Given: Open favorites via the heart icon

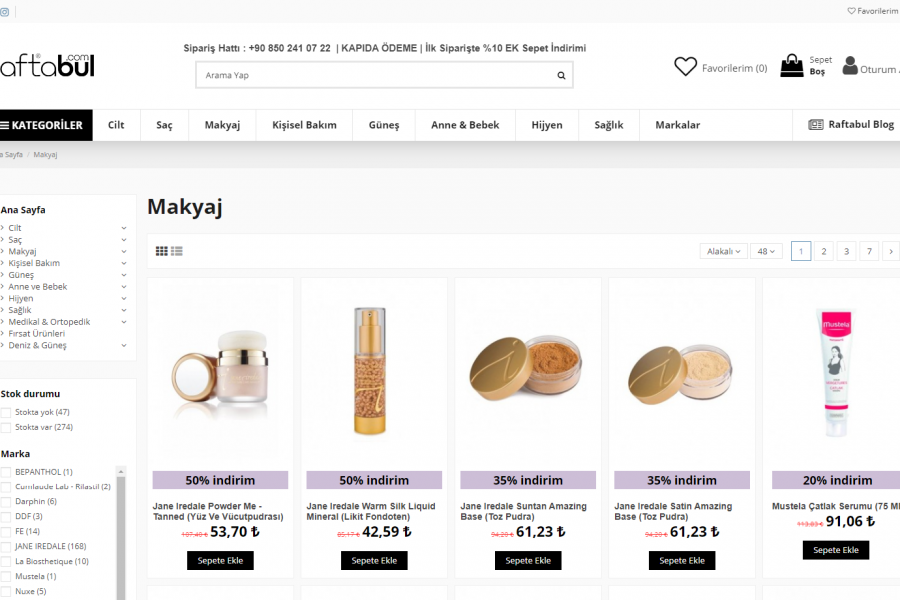Looking at the screenshot, I should pos(685,67).
